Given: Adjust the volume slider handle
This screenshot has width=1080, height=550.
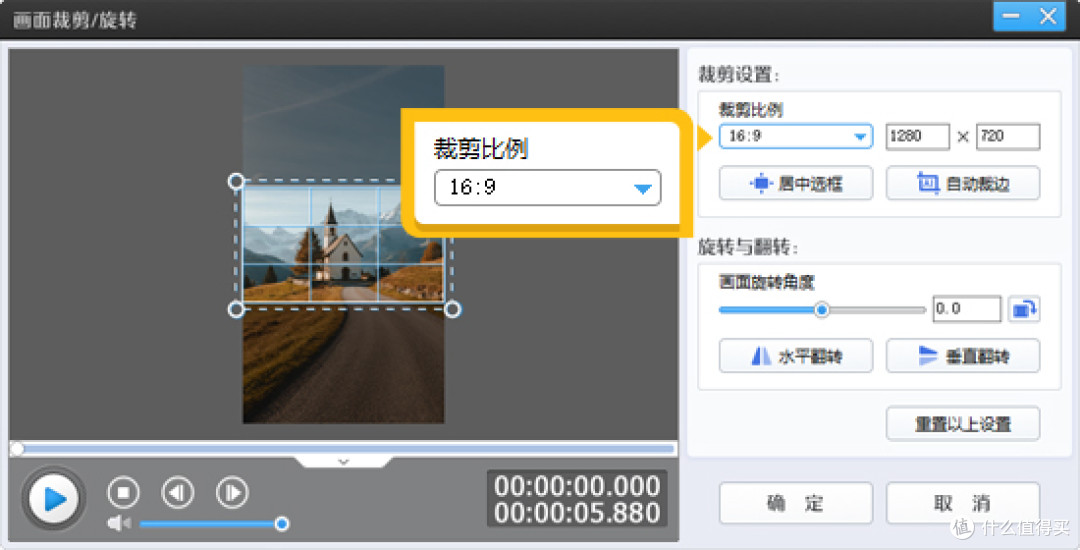Looking at the screenshot, I should (281, 524).
